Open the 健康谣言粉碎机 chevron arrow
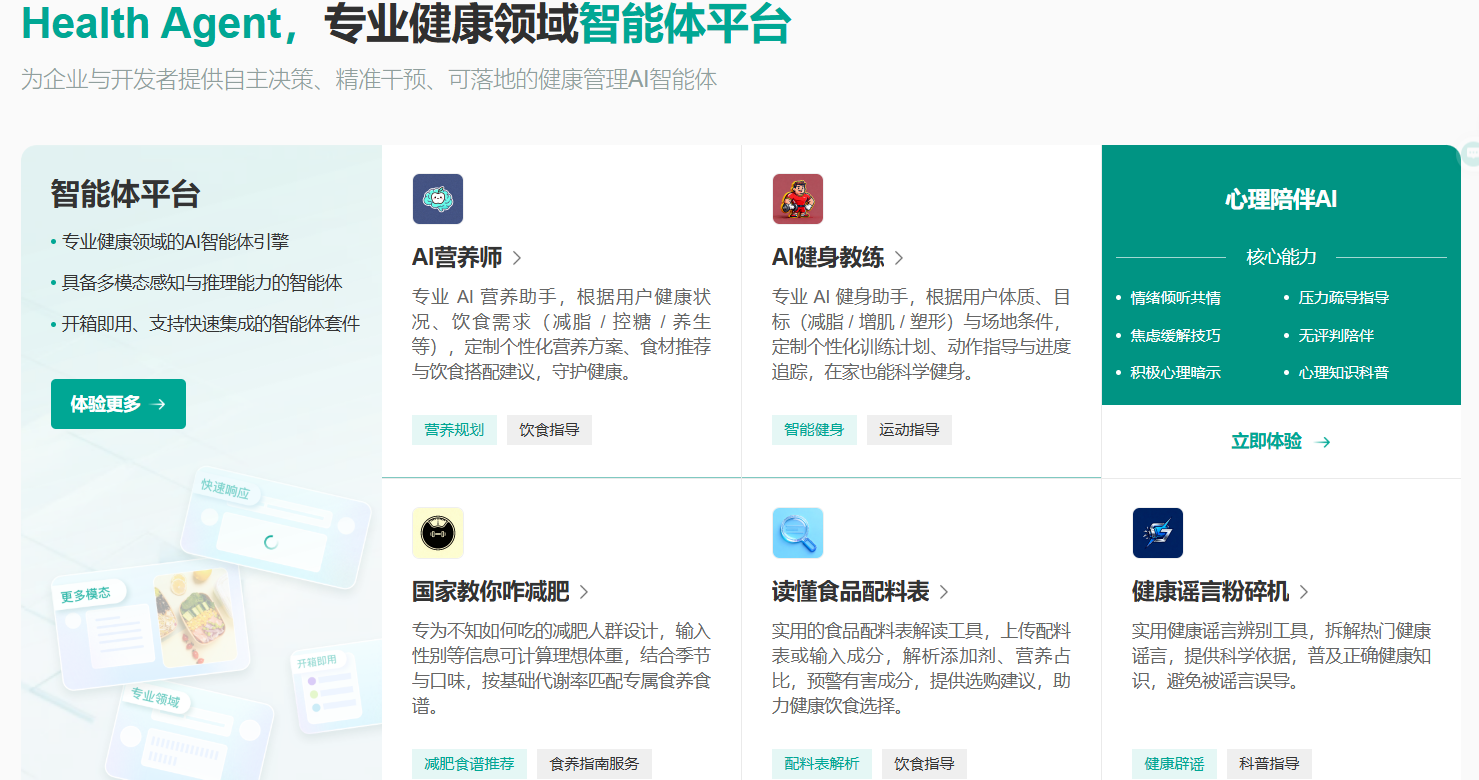 (1304, 592)
